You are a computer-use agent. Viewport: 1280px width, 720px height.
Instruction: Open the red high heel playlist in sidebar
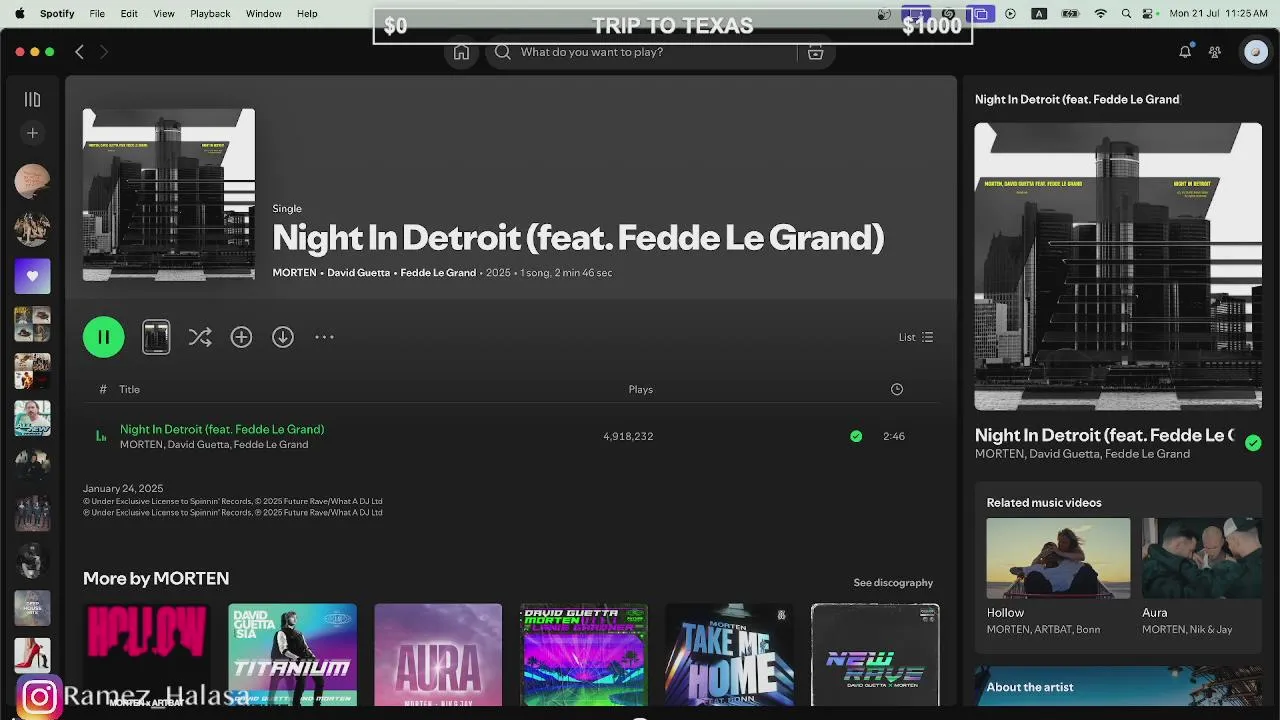(x=32, y=655)
